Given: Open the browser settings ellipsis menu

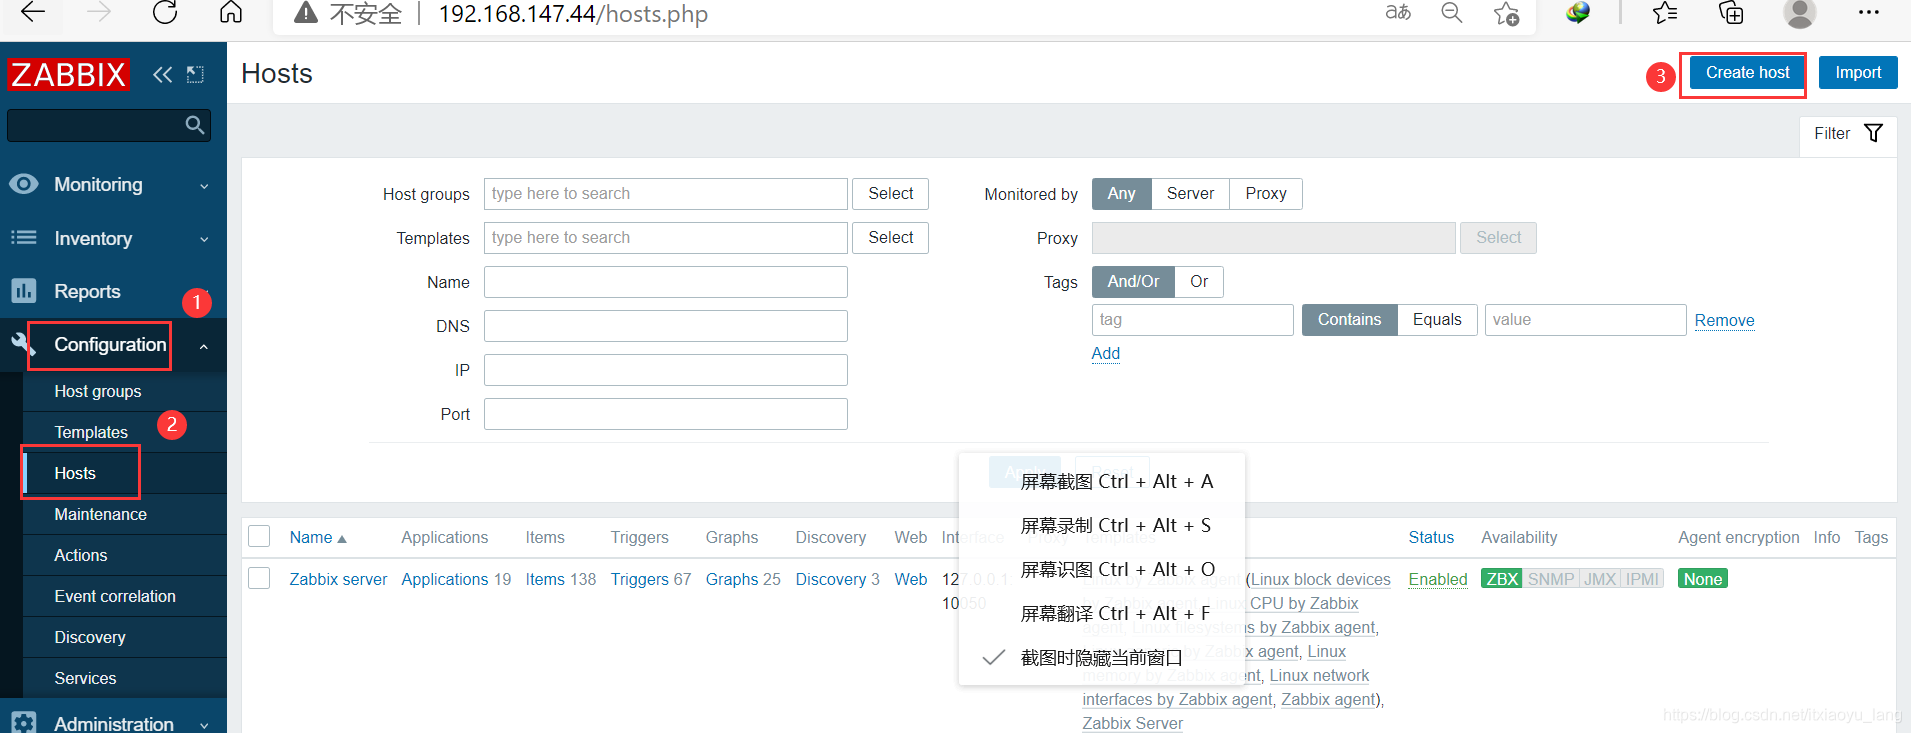Looking at the screenshot, I should pos(1868,12).
